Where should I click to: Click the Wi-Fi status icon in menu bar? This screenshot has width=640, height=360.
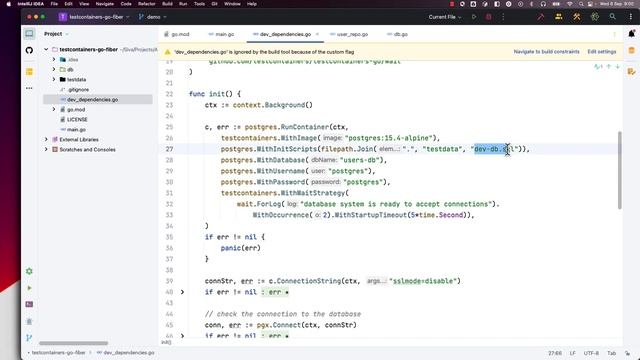click(x=569, y=4)
